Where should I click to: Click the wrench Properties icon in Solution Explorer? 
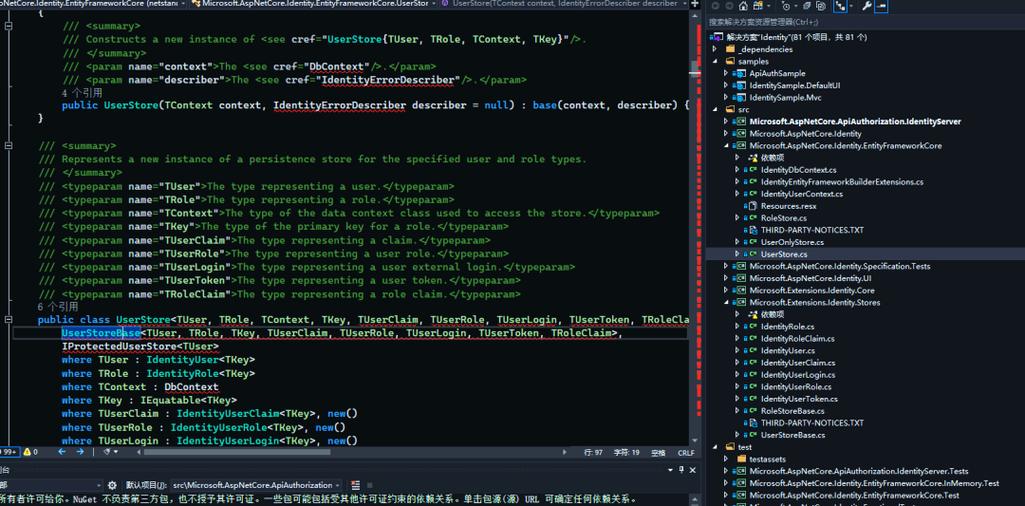(x=867, y=6)
